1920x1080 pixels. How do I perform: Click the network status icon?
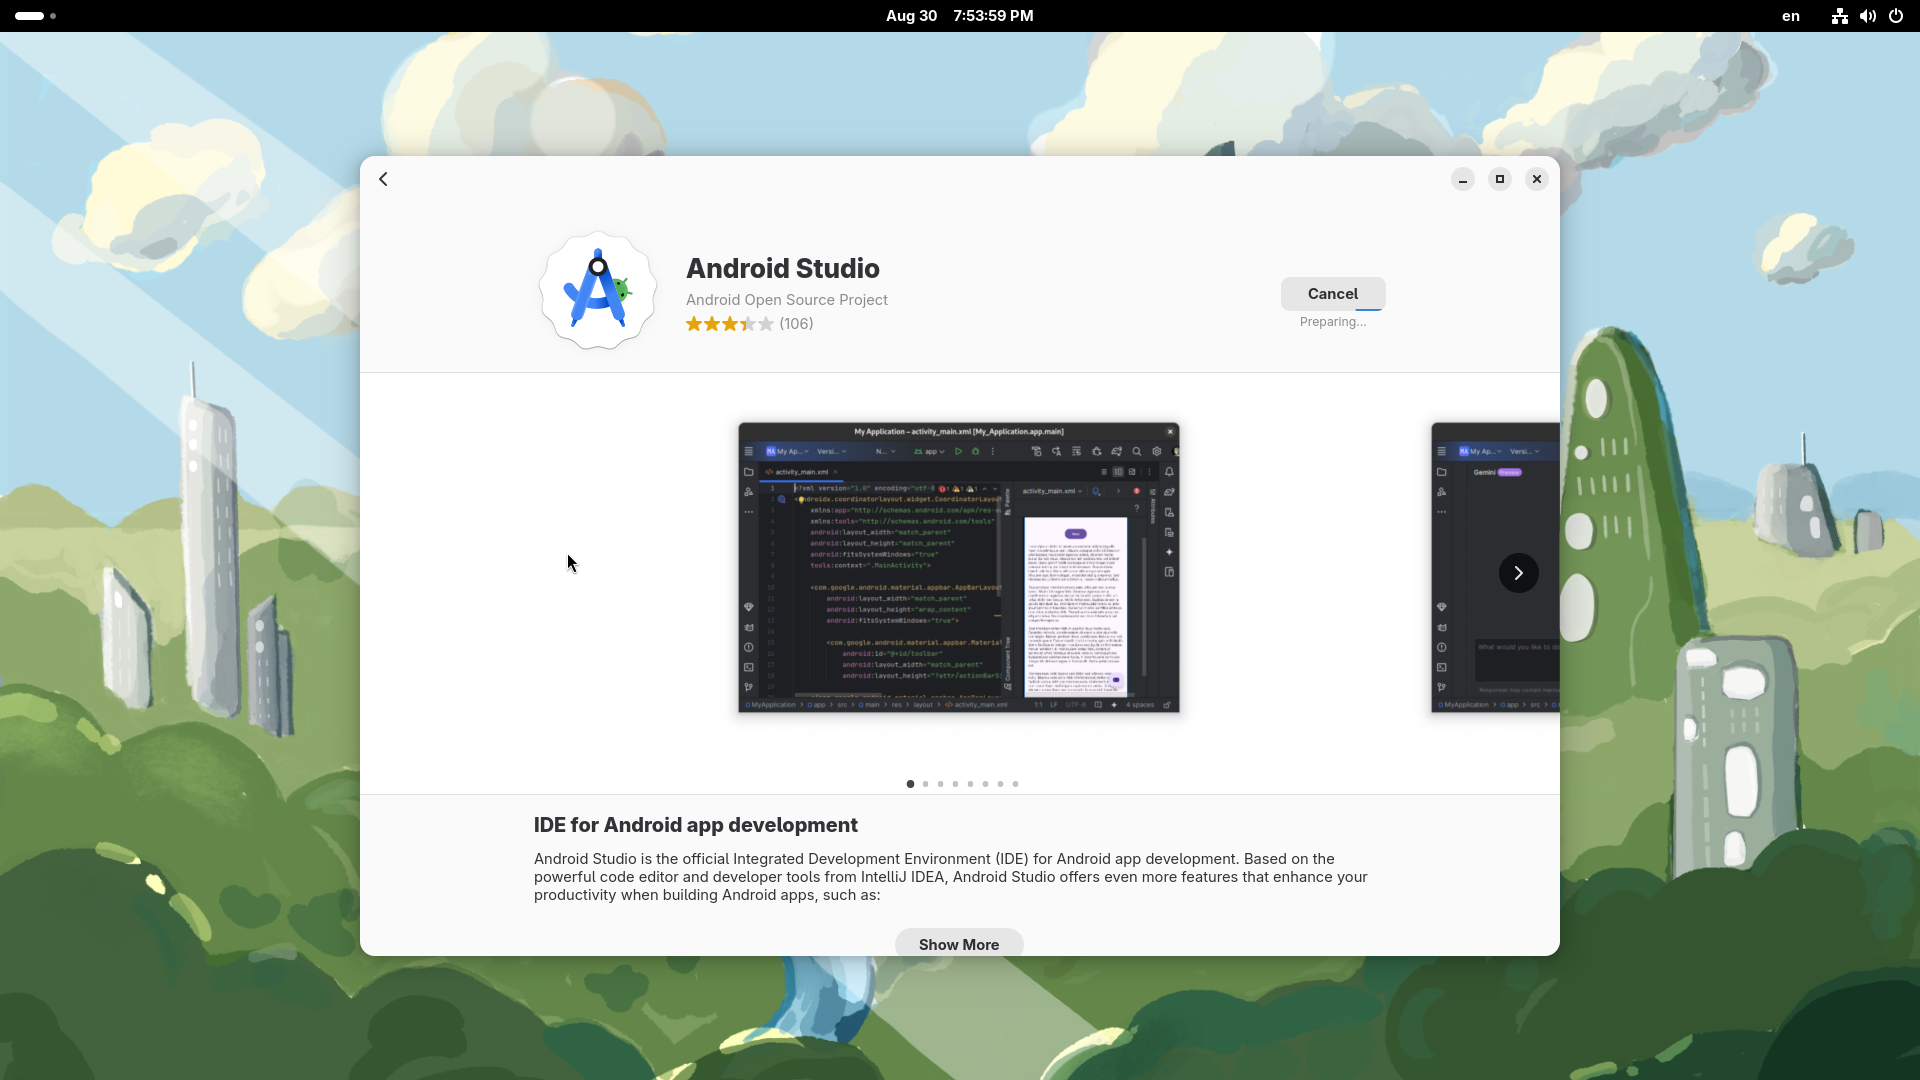(1839, 16)
